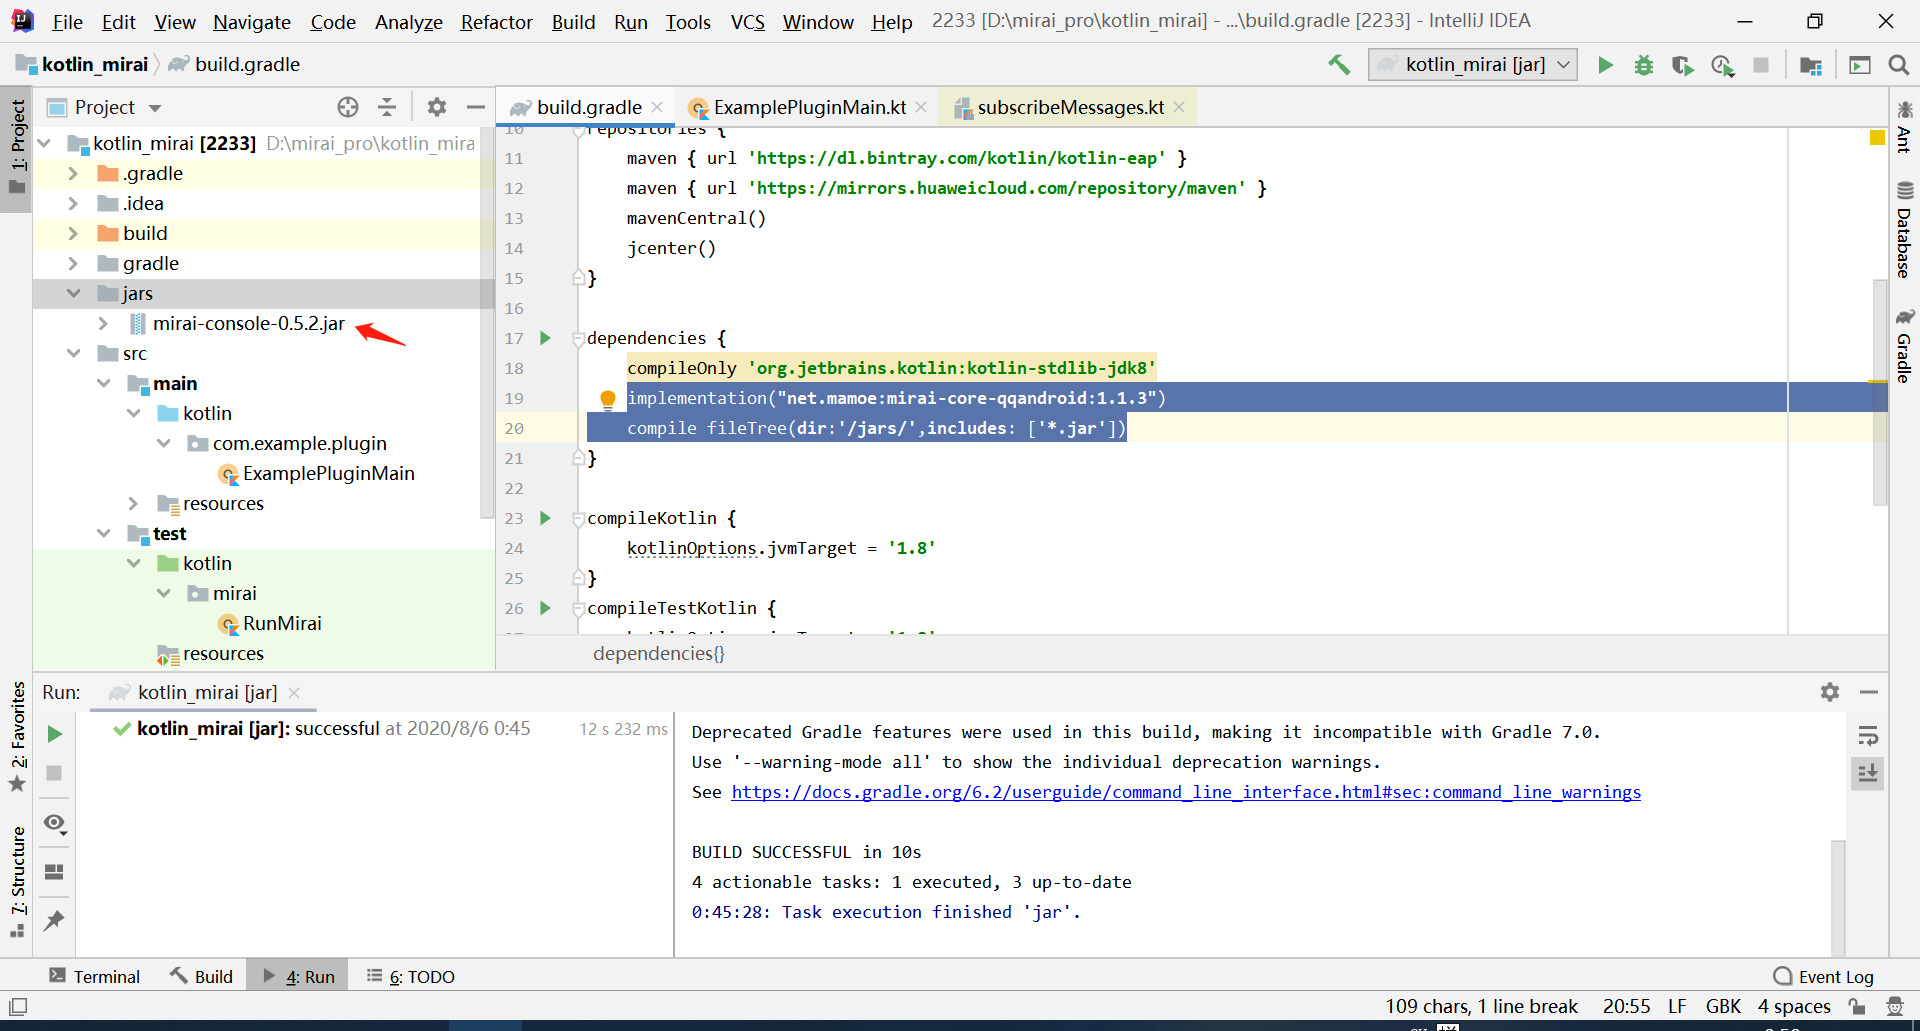Image resolution: width=1920 pixels, height=1031 pixels.
Task: Run dependencies block gutter arrow on line 17
Action: coord(545,338)
